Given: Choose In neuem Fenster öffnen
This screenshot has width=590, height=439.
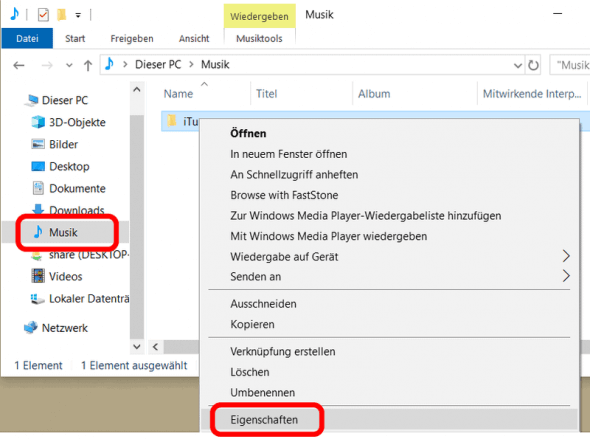Looking at the screenshot, I should click(289, 154).
